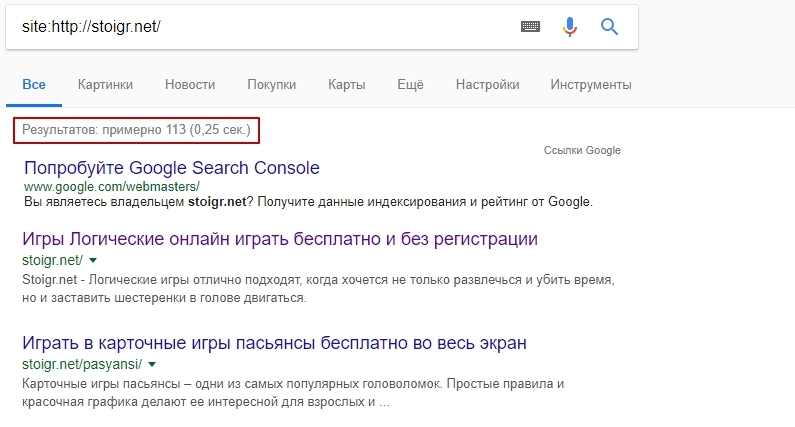This screenshot has height=427, width=795.
Task: Go to the Покупки tab
Action: (272, 85)
